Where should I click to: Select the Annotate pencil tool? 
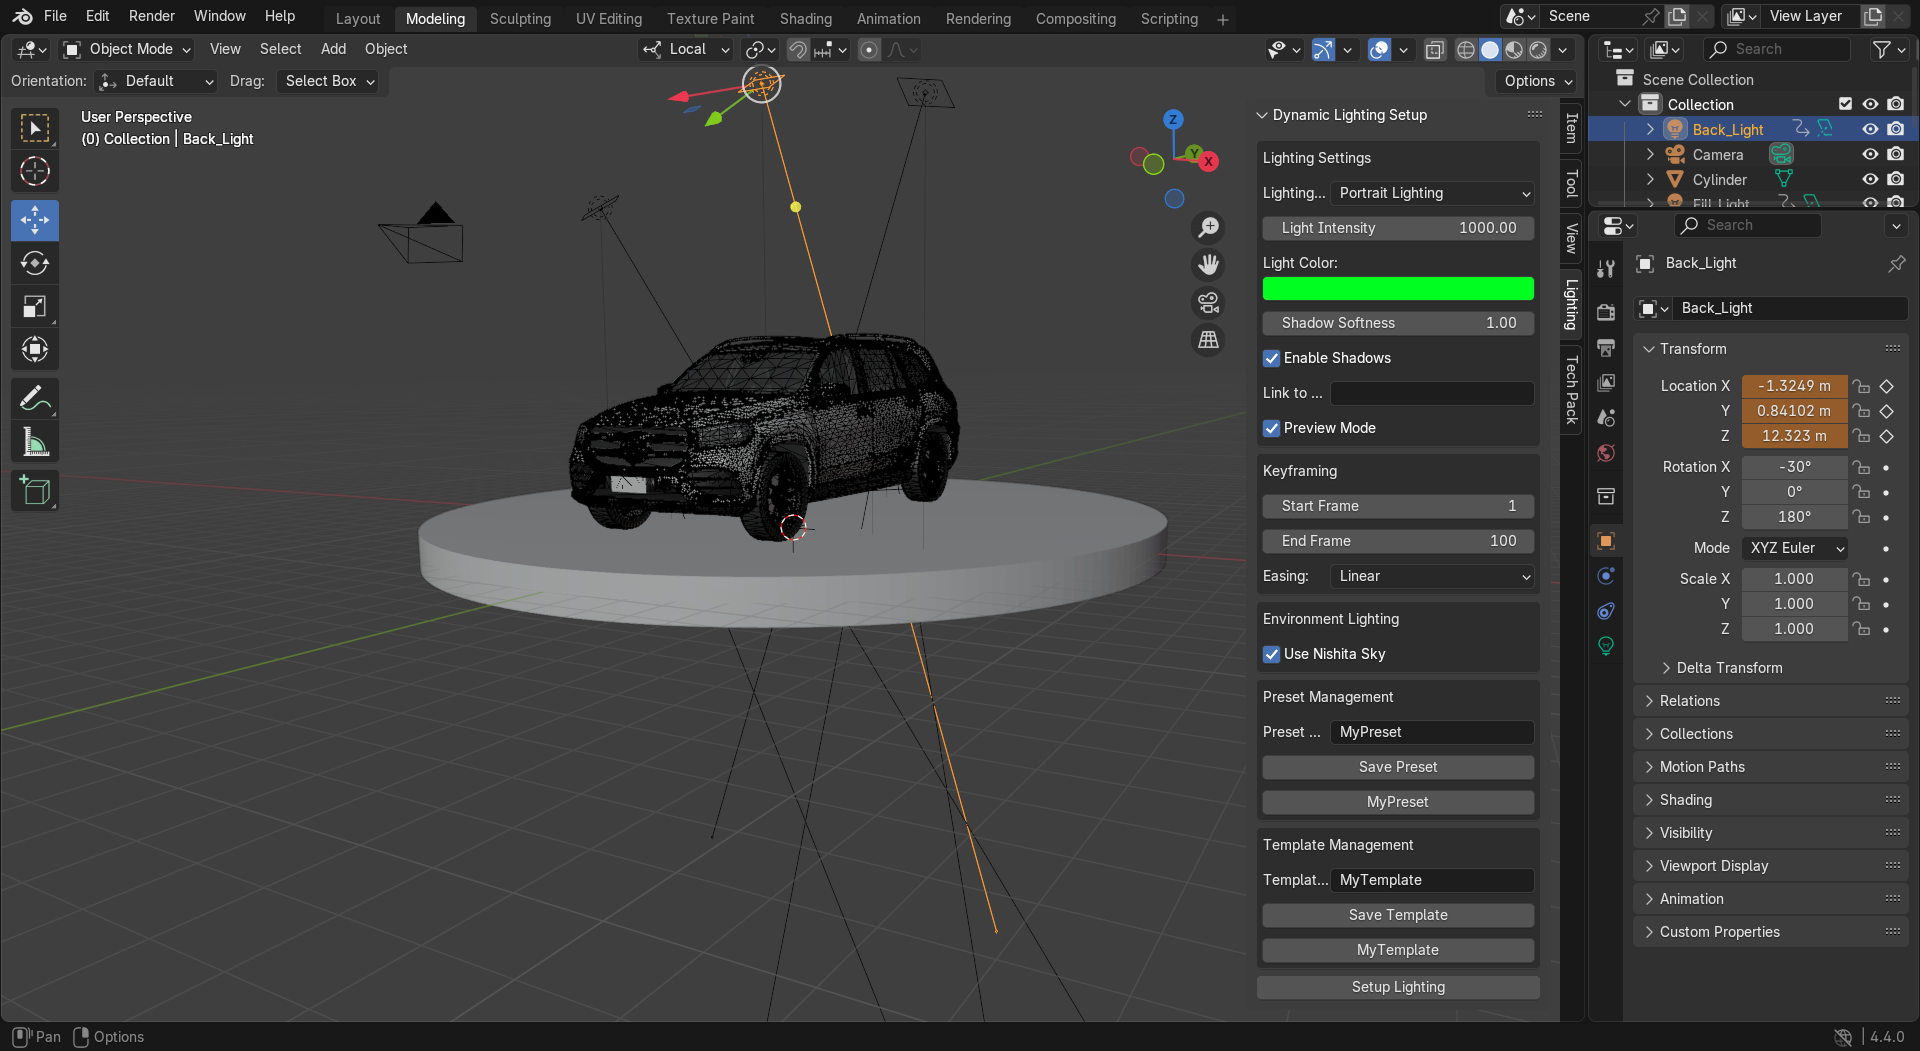(35, 398)
